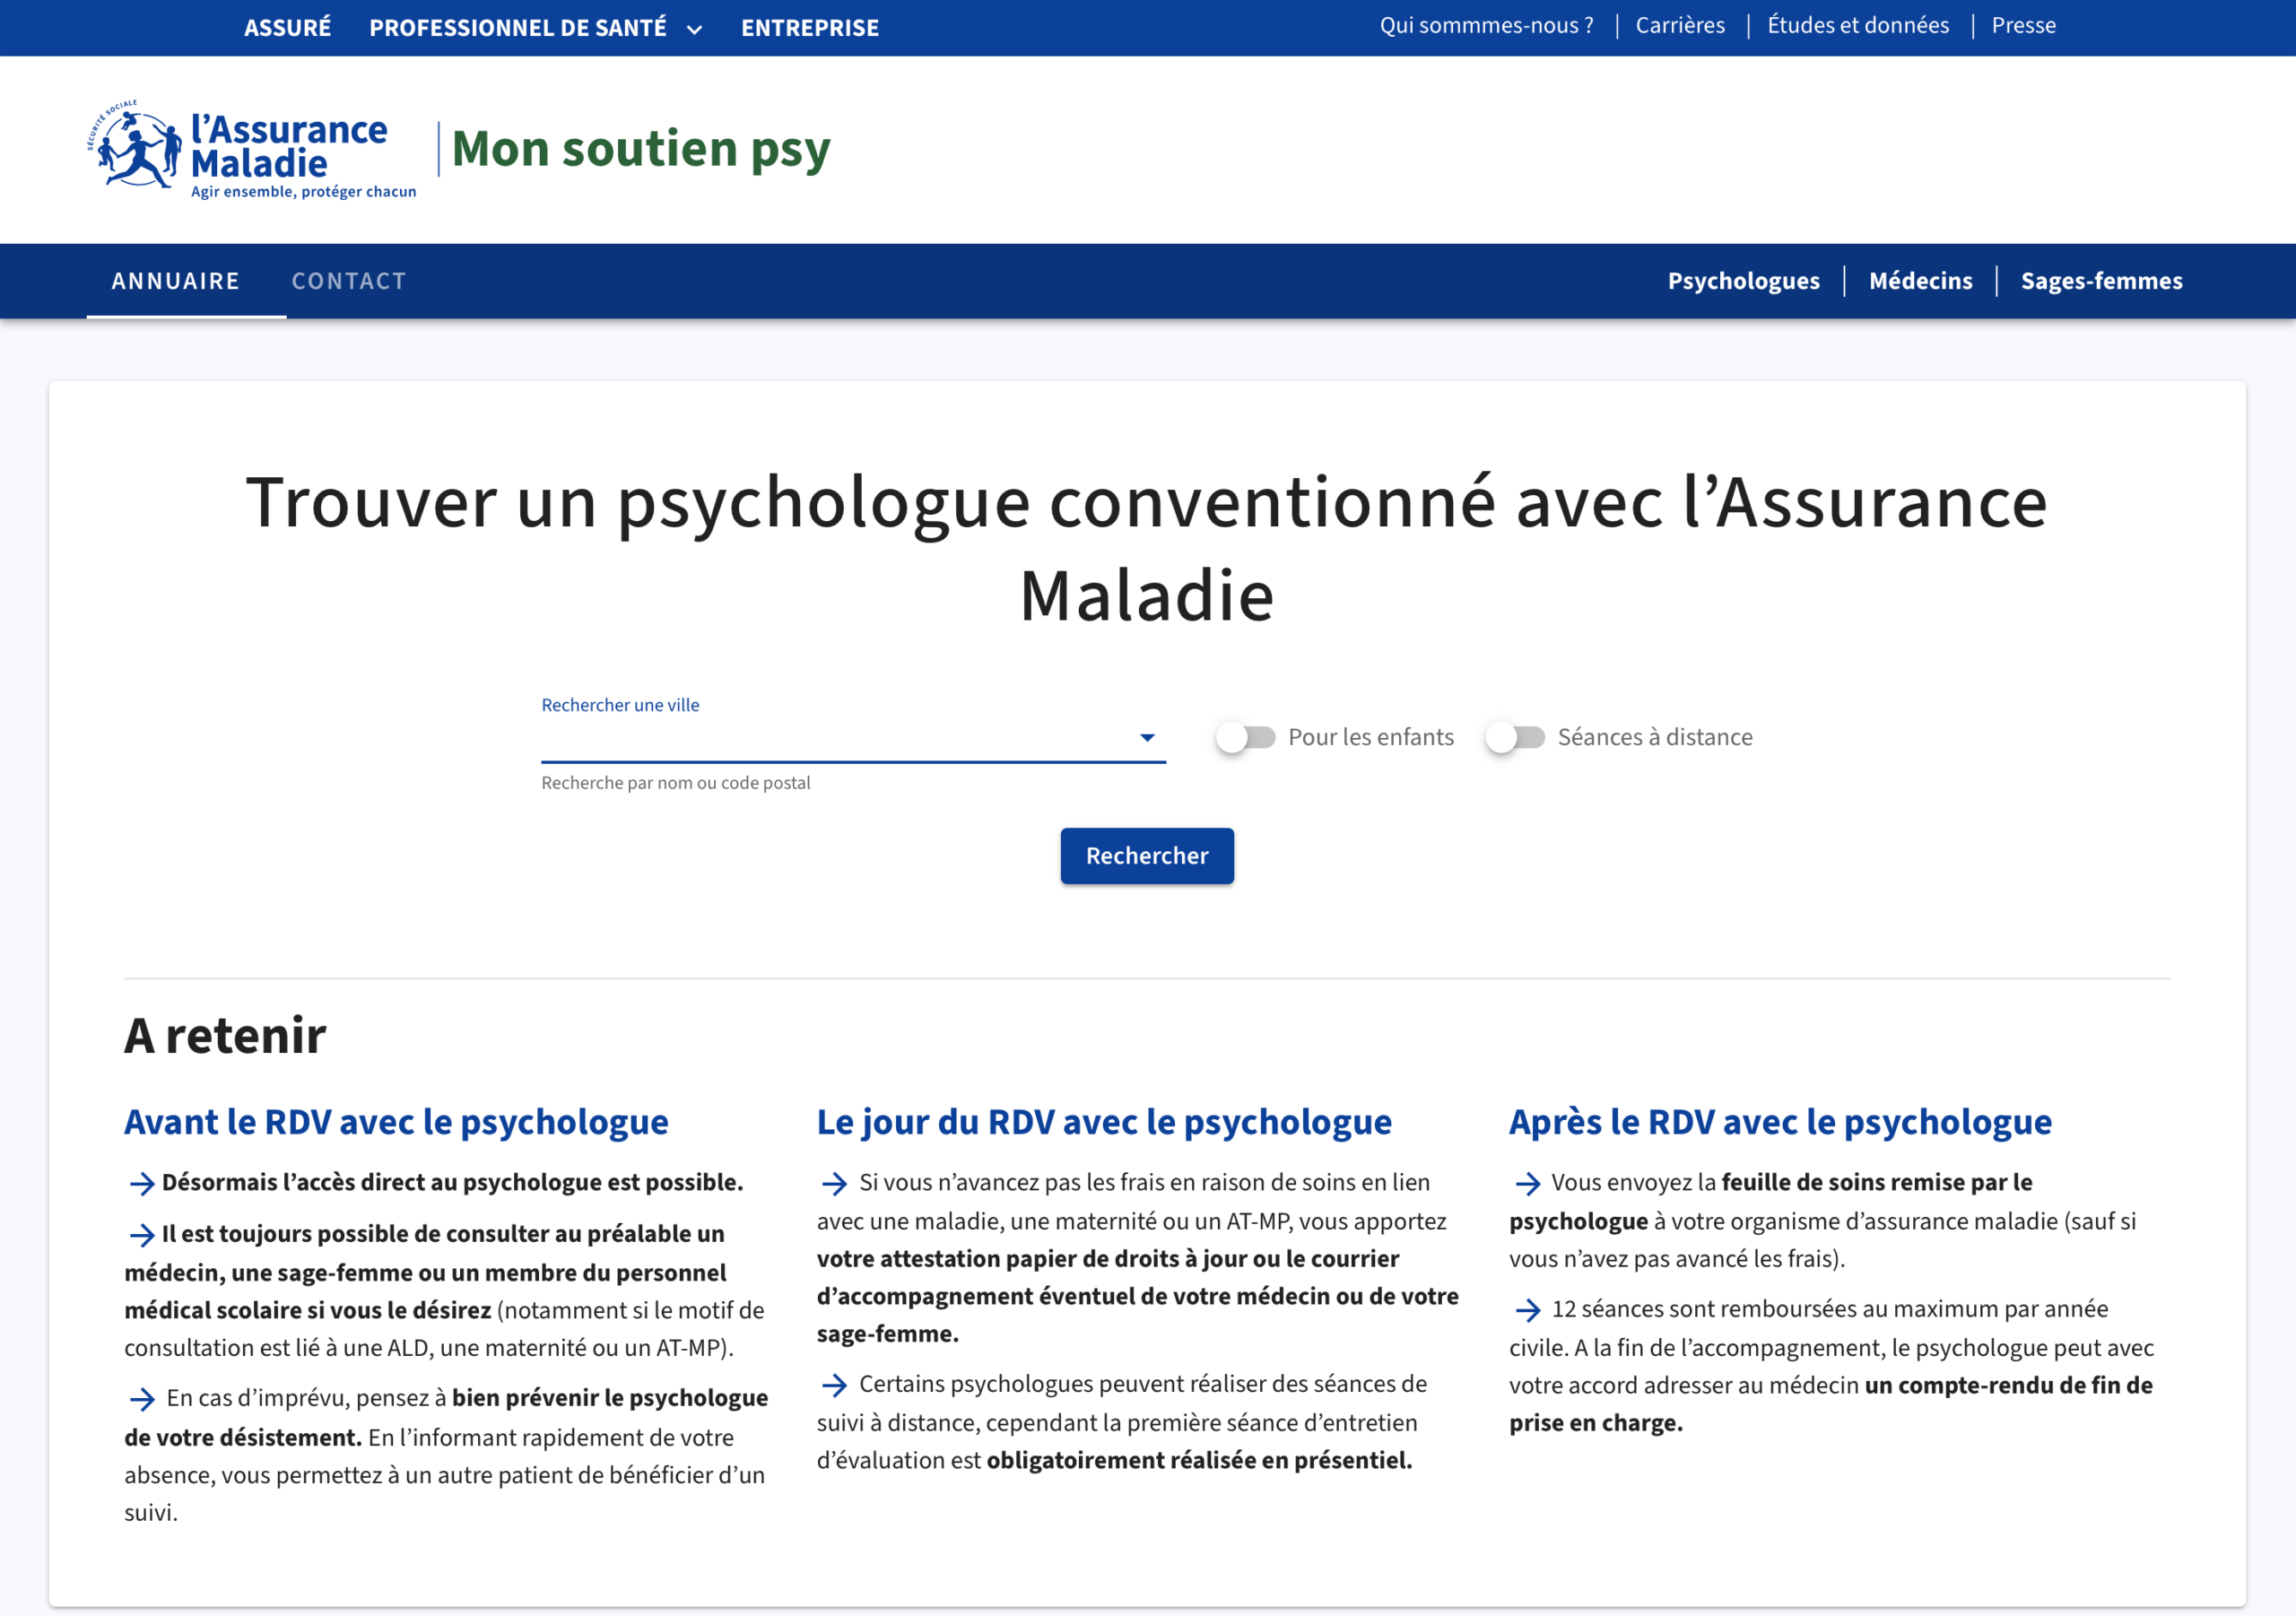Click text feuille de soins remise par le
This screenshot has height=1616, width=2296.
tap(1877, 1182)
